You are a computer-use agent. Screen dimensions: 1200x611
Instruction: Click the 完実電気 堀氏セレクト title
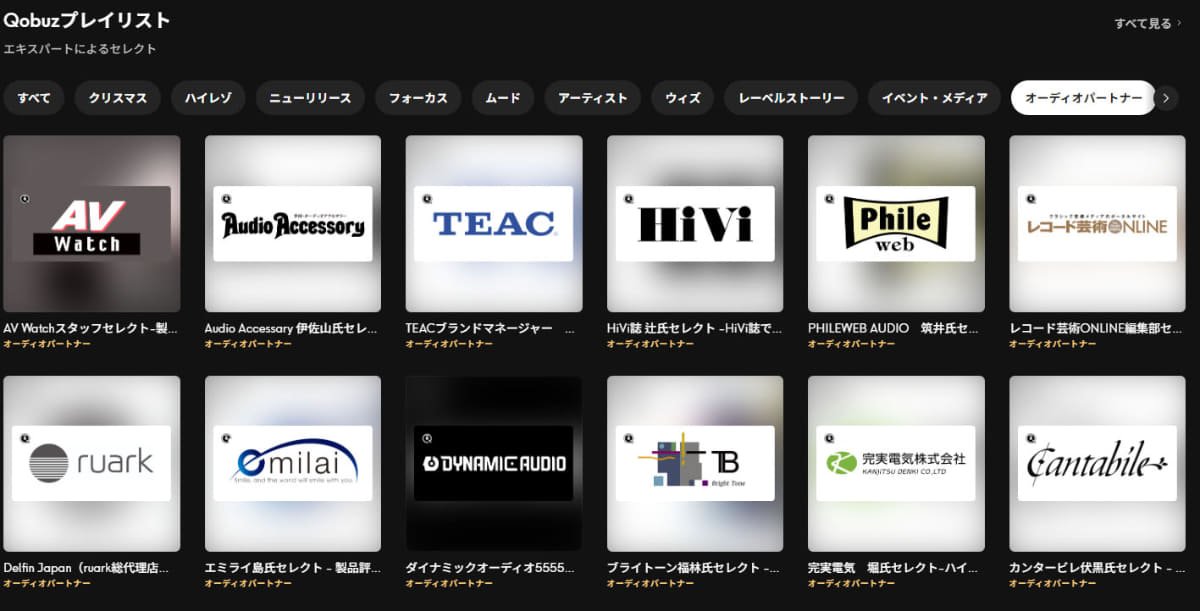tap(893, 567)
